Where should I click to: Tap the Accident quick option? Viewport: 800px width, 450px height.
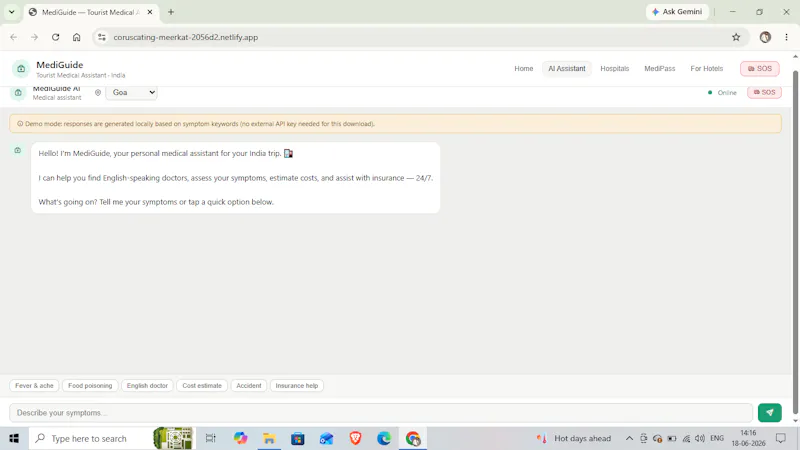coord(248,386)
